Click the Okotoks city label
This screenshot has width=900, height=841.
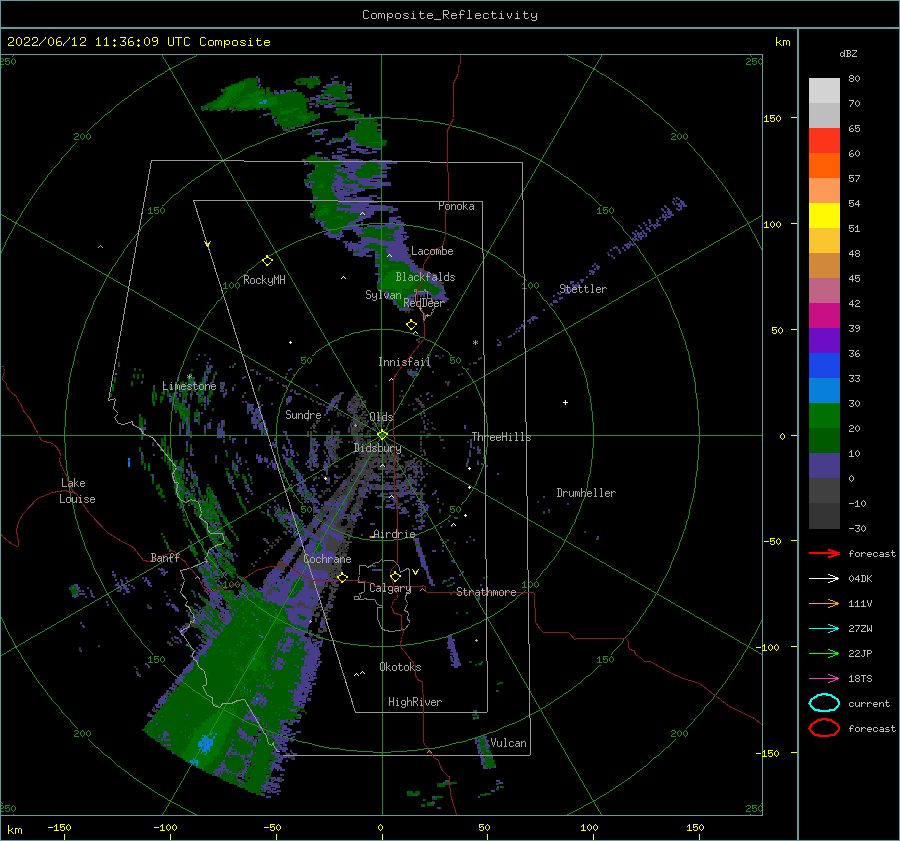400,667
